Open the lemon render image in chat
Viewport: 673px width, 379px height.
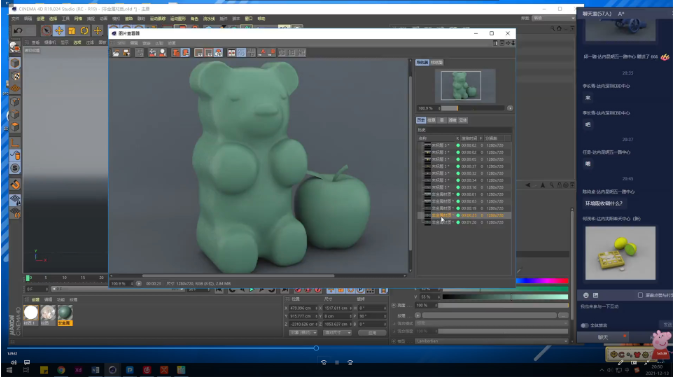[x=620, y=253]
